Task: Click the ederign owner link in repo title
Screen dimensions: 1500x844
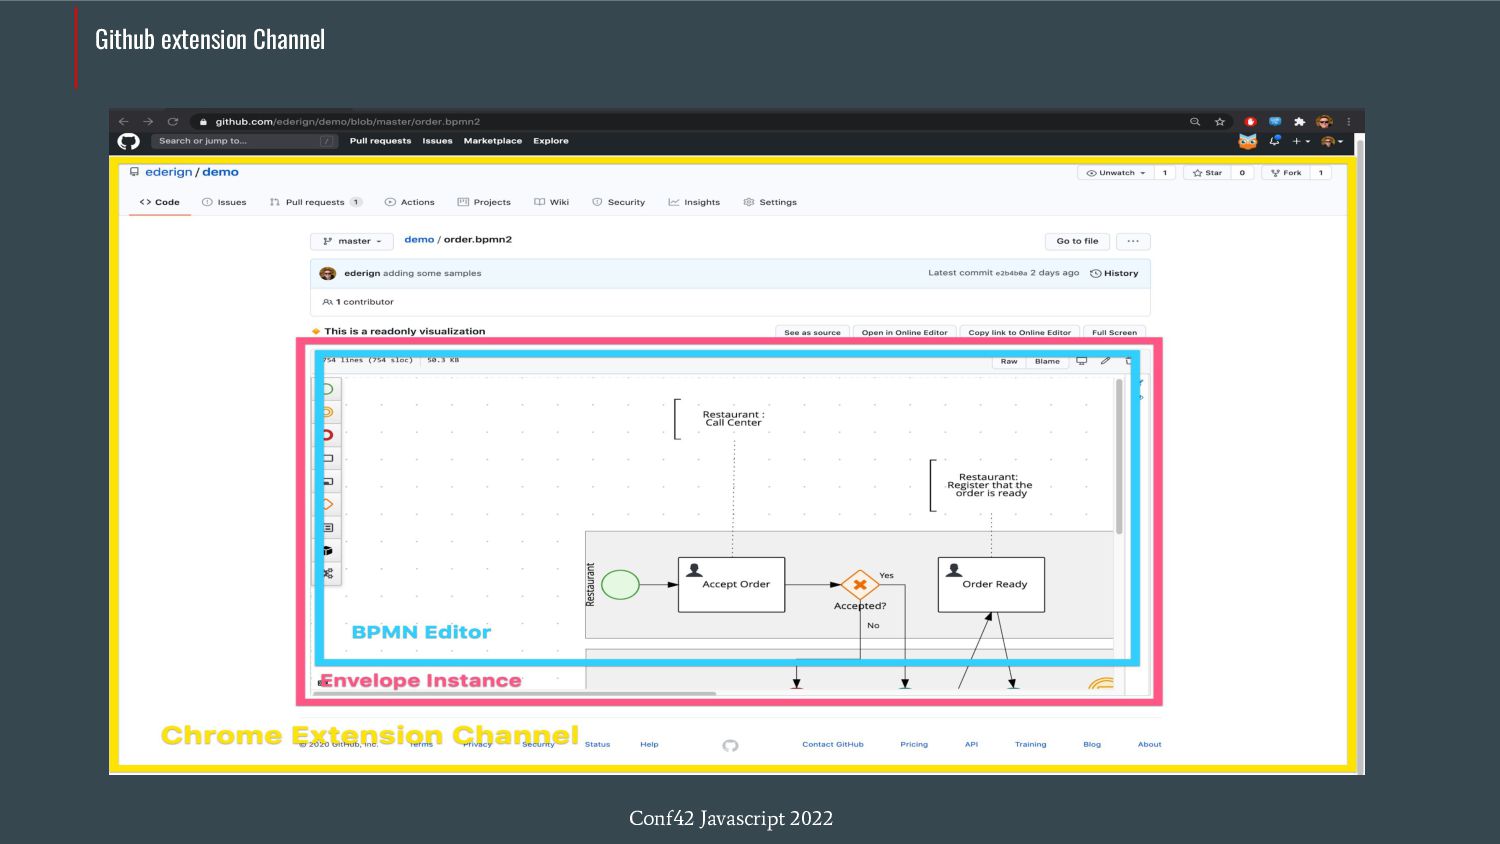Action: (x=168, y=172)
